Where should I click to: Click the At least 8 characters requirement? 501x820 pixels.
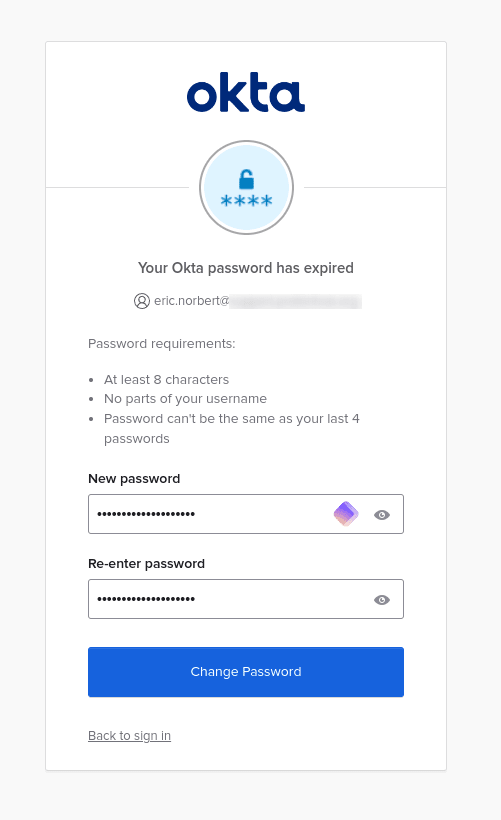point(166,380)
